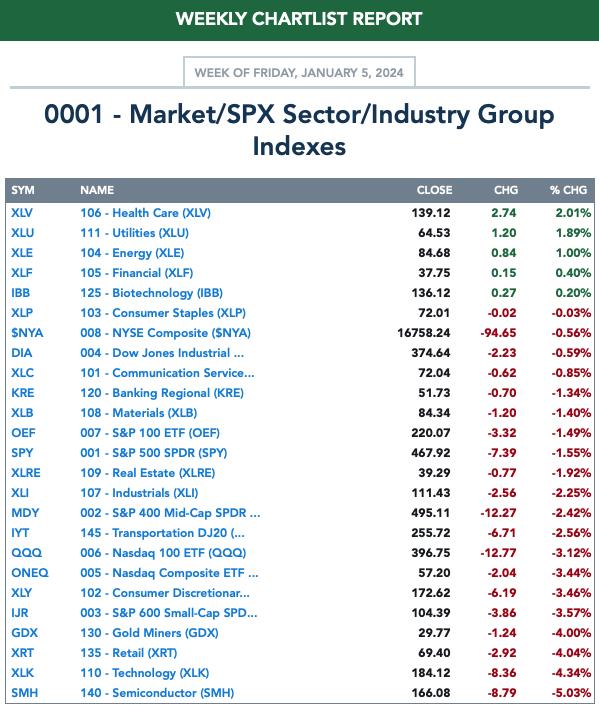Screen dimensions: 599x708
Task: Open 006 - Nasdaq 100 ETF (QQQ)
Action: point(163,553)
